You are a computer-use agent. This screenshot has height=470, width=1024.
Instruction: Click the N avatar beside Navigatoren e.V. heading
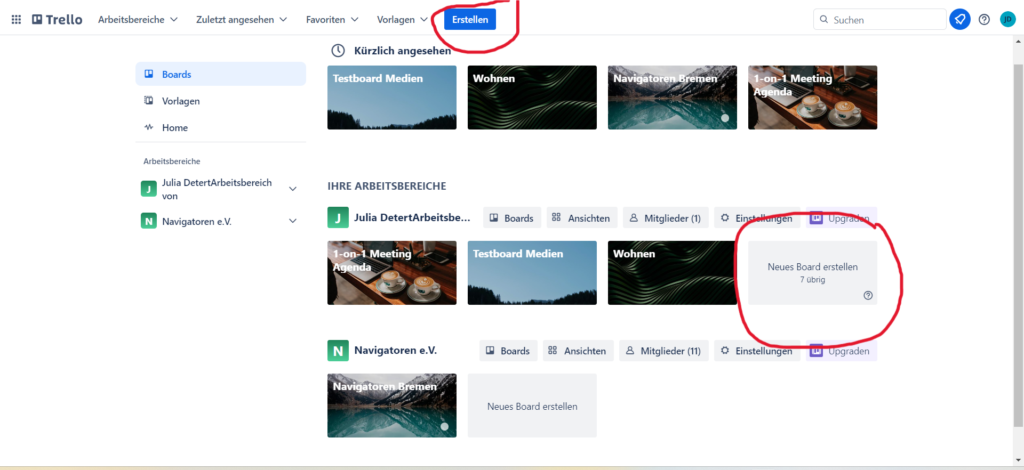click(338, 351)
